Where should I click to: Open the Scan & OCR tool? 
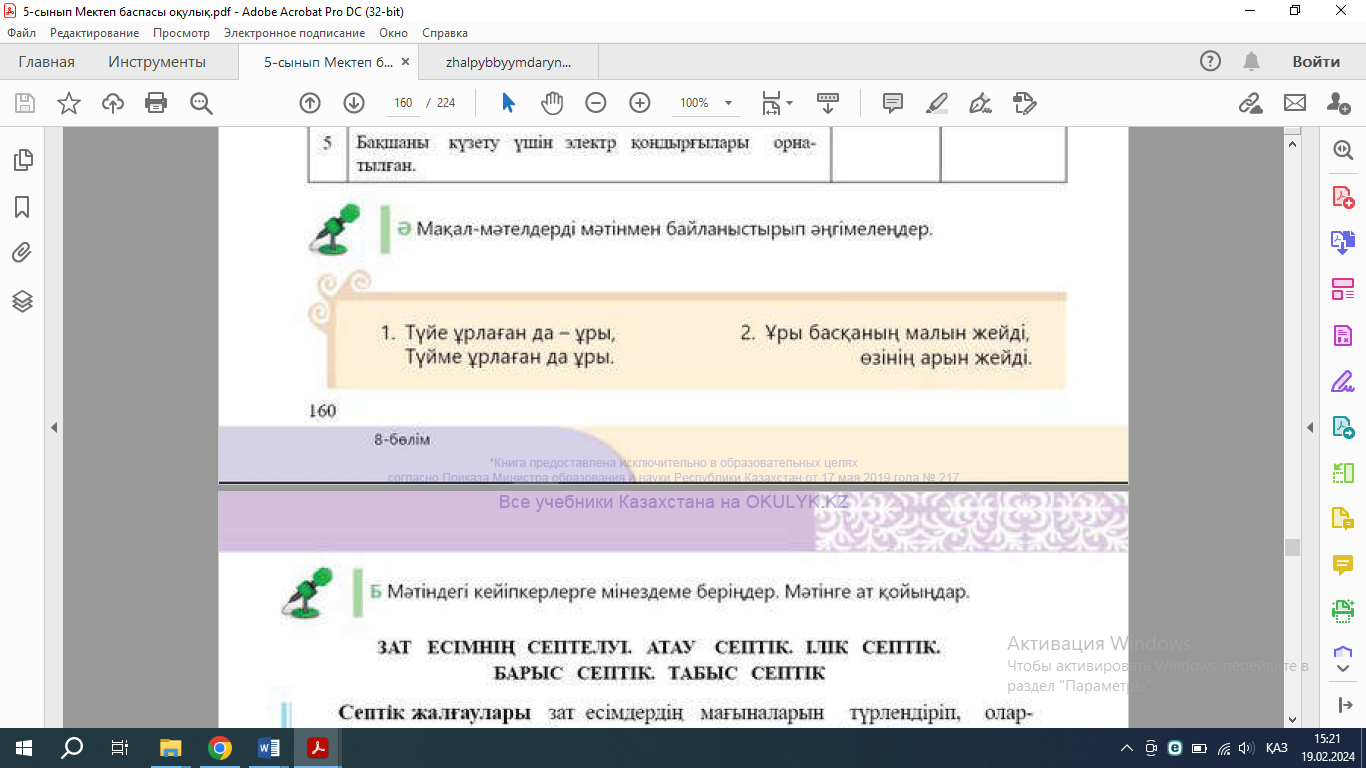click(x=1342, y=610)
